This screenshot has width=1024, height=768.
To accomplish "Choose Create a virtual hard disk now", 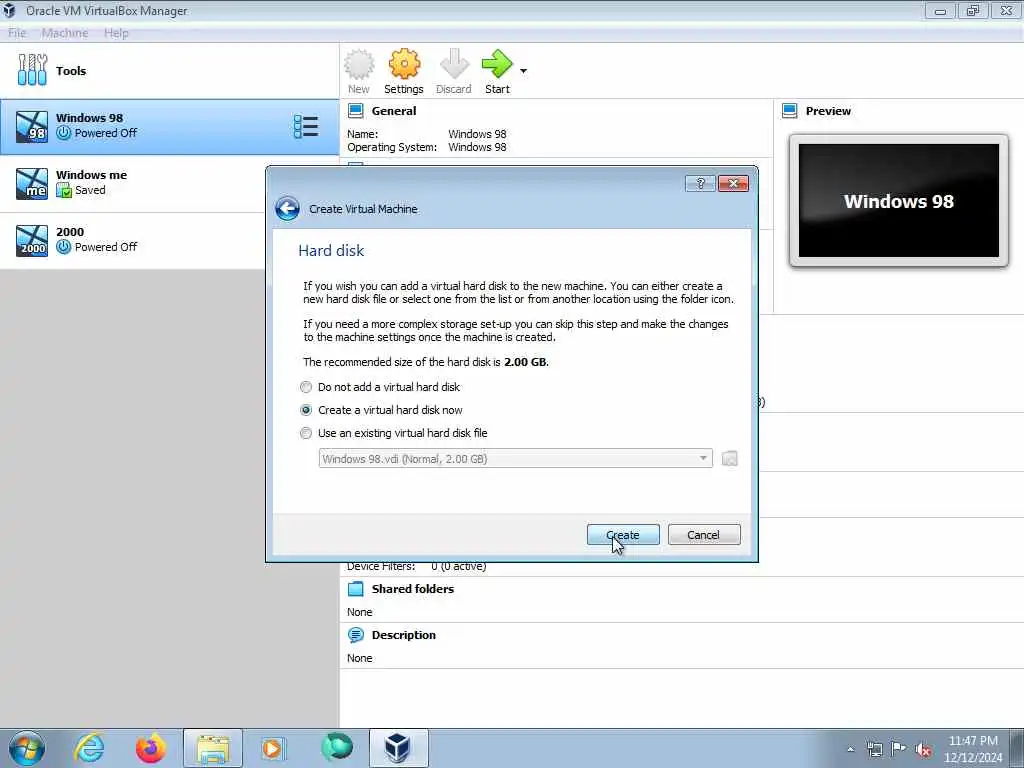I will coord(306,410).
